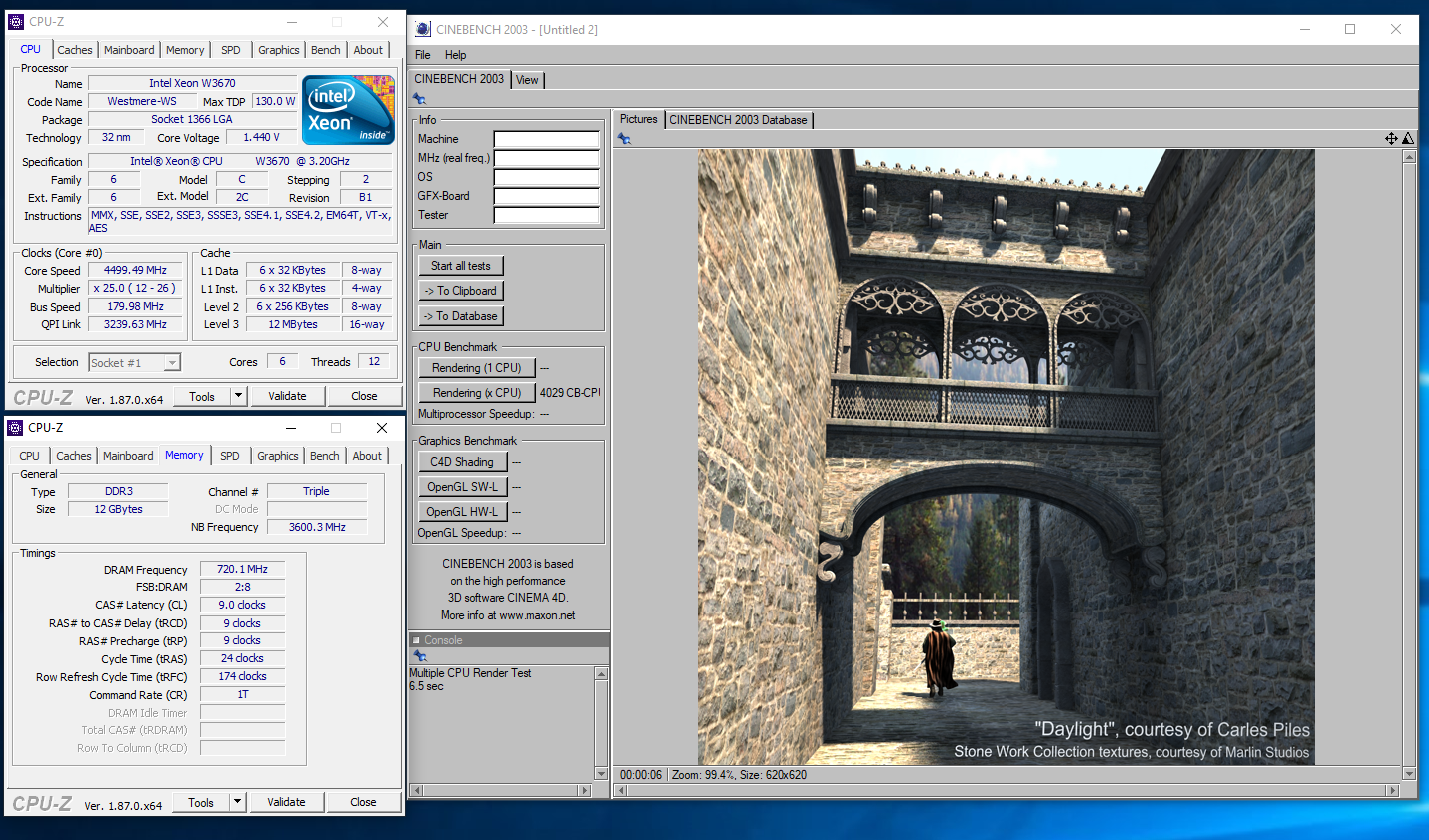This screenshot has width=1429, height=840.
Task: Click the pin icon under the Pictures tab
Action: point(624,138)
